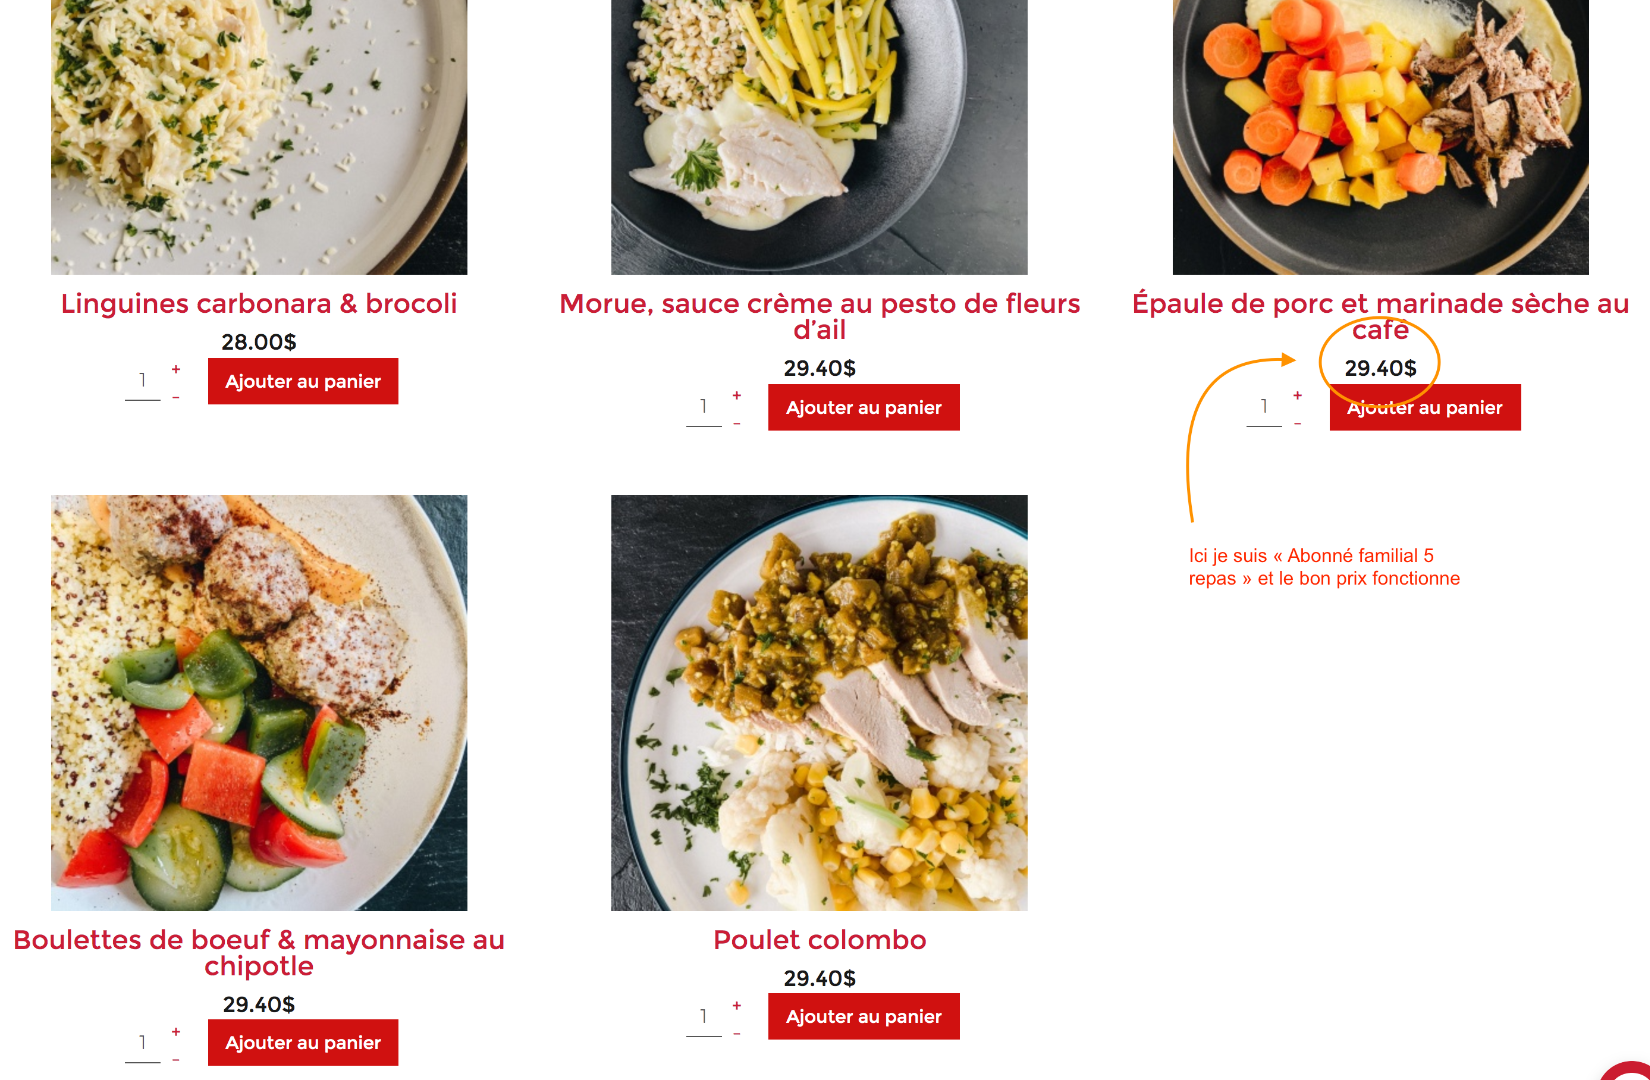The height and width of the screenshot is (1080, 1650).
Task: Click the Poulet colombo dish photo
Action: 819,702
